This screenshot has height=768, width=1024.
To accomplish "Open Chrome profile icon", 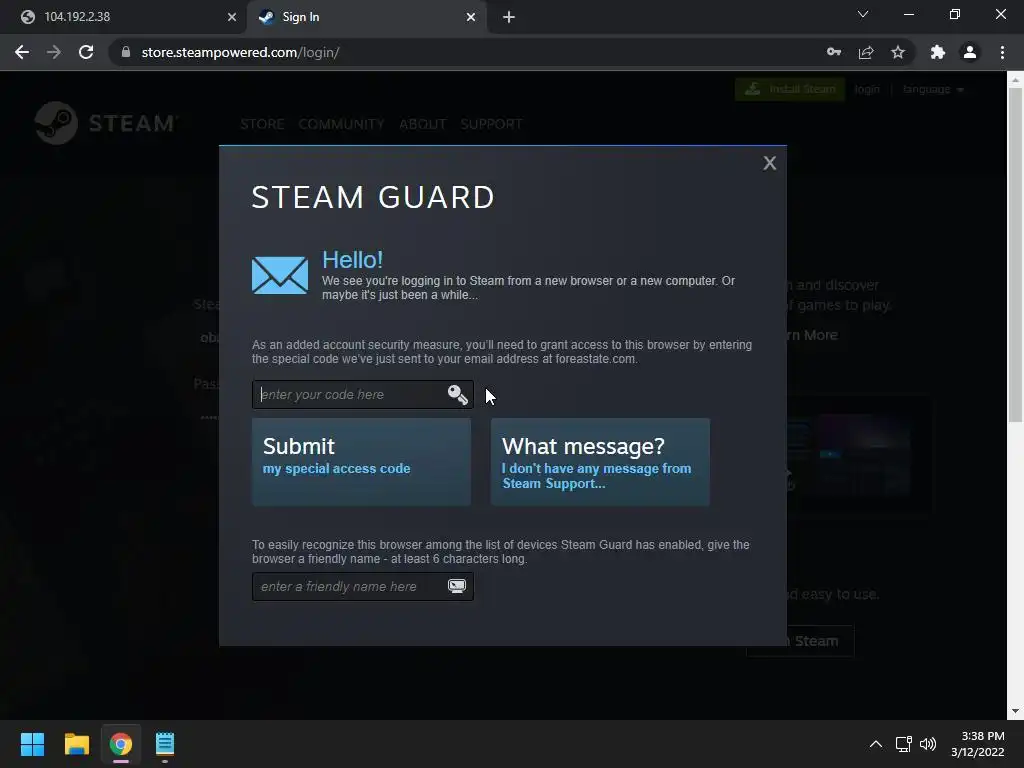I will pos(970,52).
